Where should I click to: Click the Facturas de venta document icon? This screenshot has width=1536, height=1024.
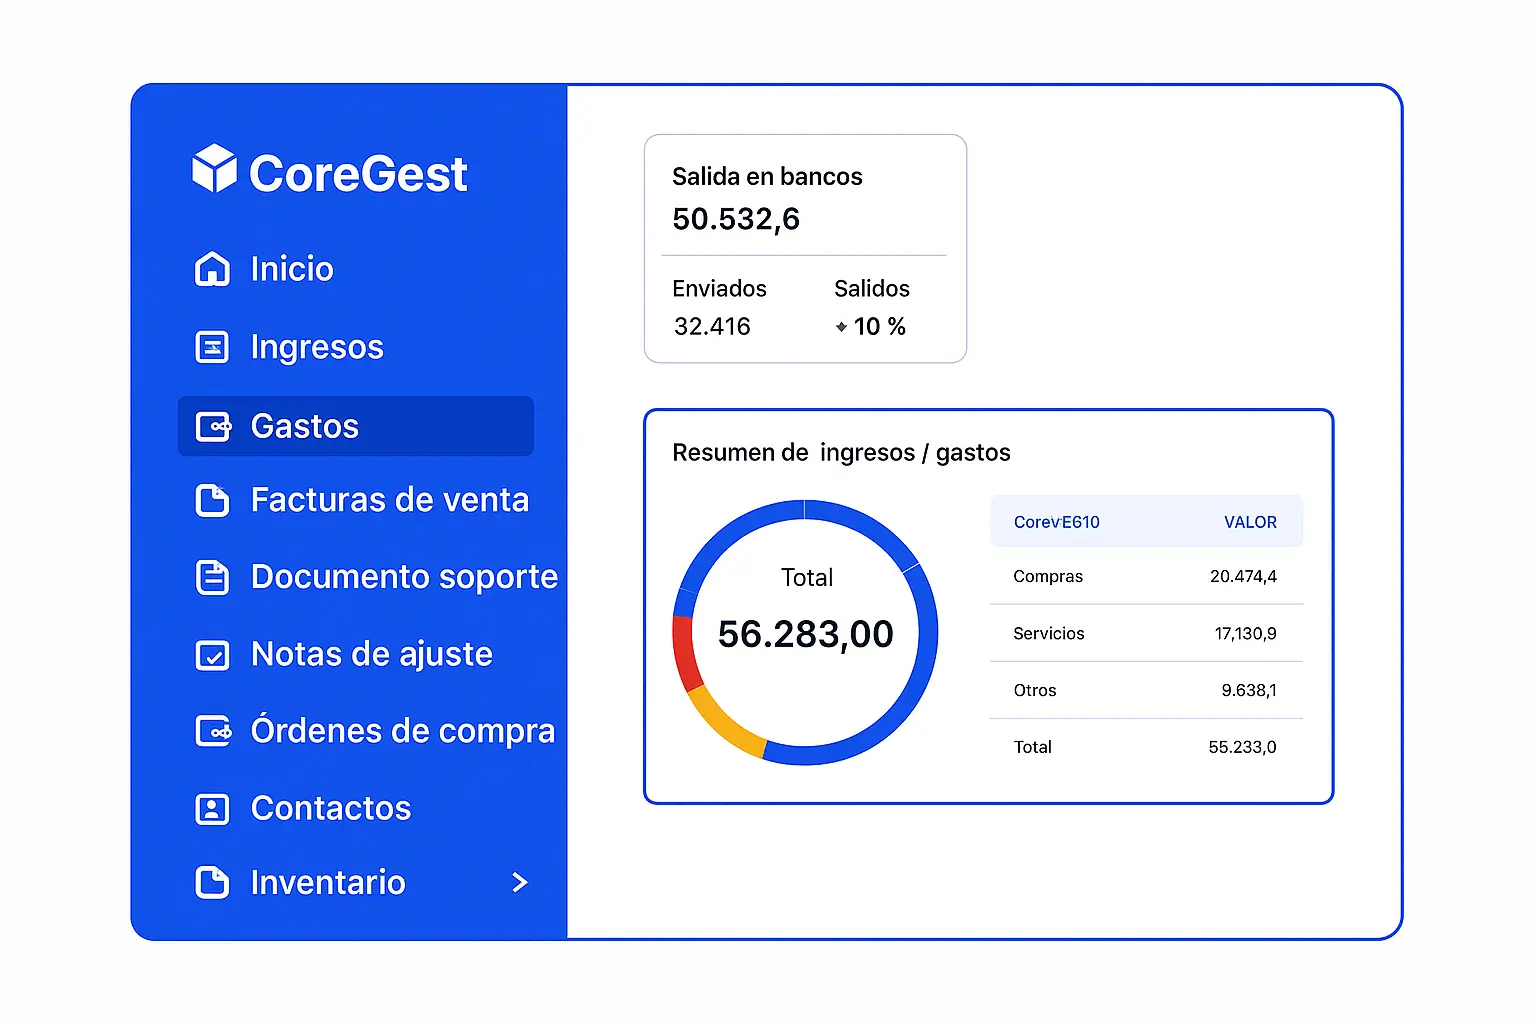(212, 500)
